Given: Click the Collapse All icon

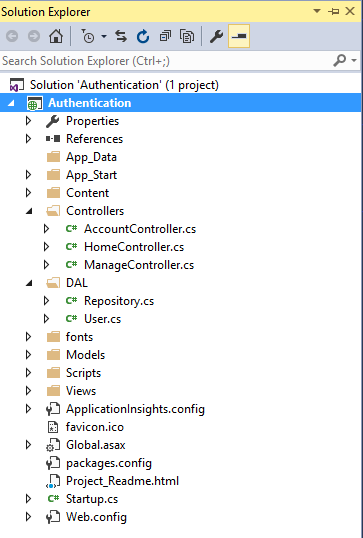Looking at the screenshot, I should tap(165, 36).
